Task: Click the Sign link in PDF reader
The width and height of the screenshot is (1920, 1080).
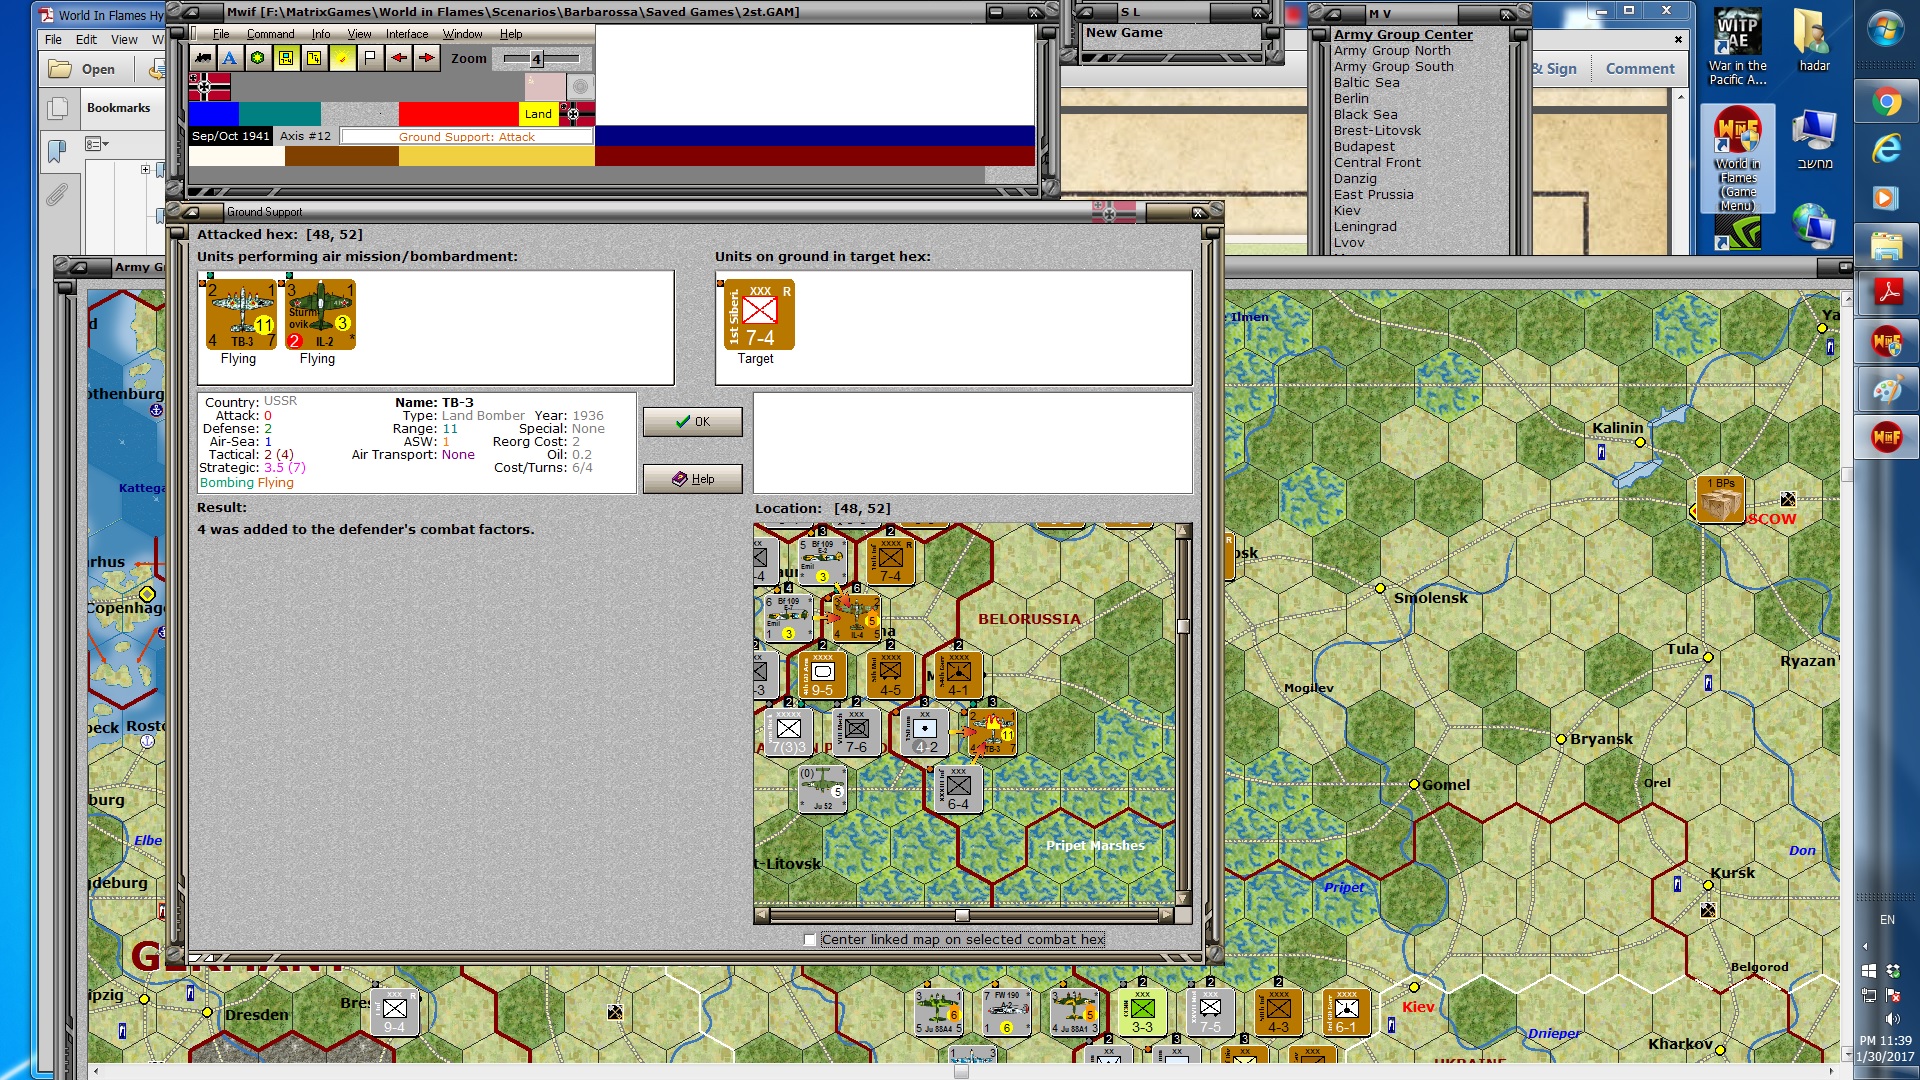Action: tap(1556, 69)
